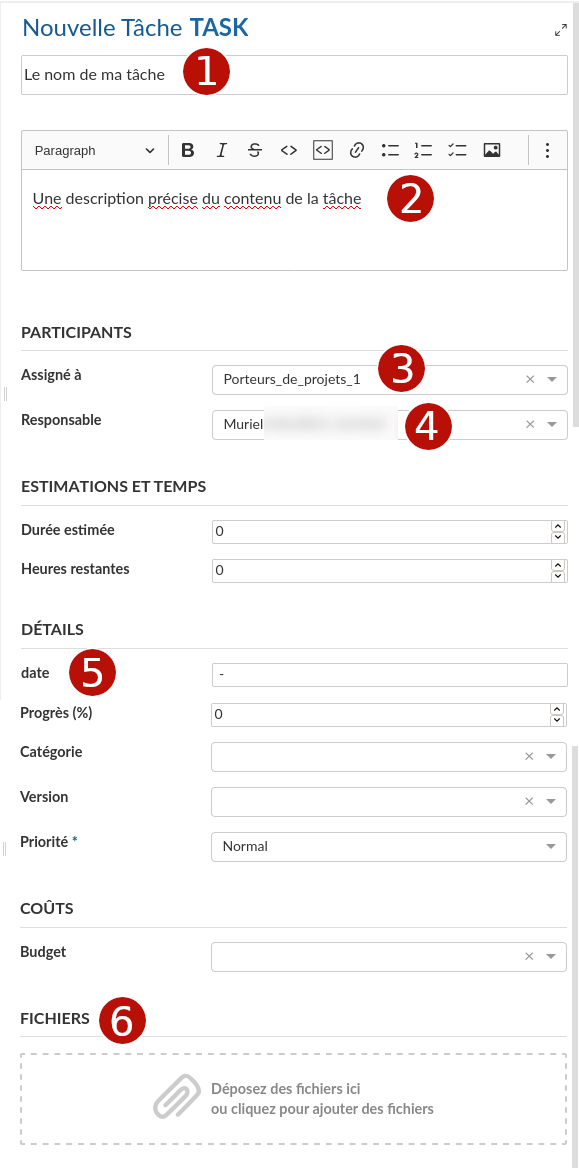This screenshot has width=579, height=1168.
Task: Insert a code block in description
Action: point(322,150)
